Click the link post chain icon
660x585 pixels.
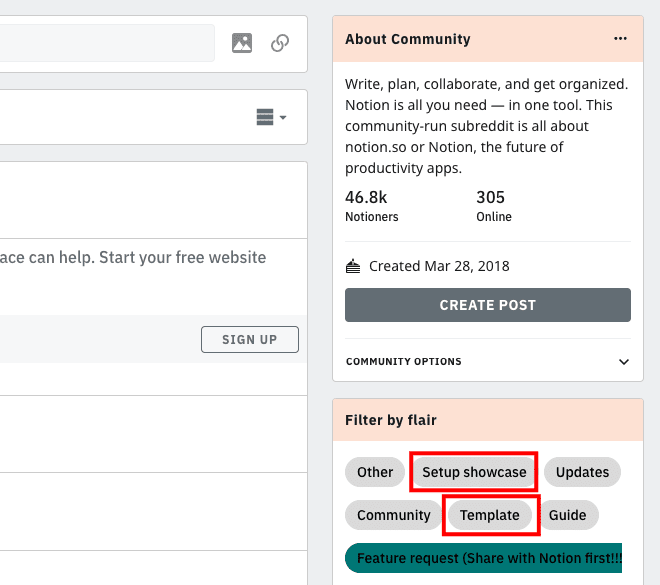click(x=280, y=43)
